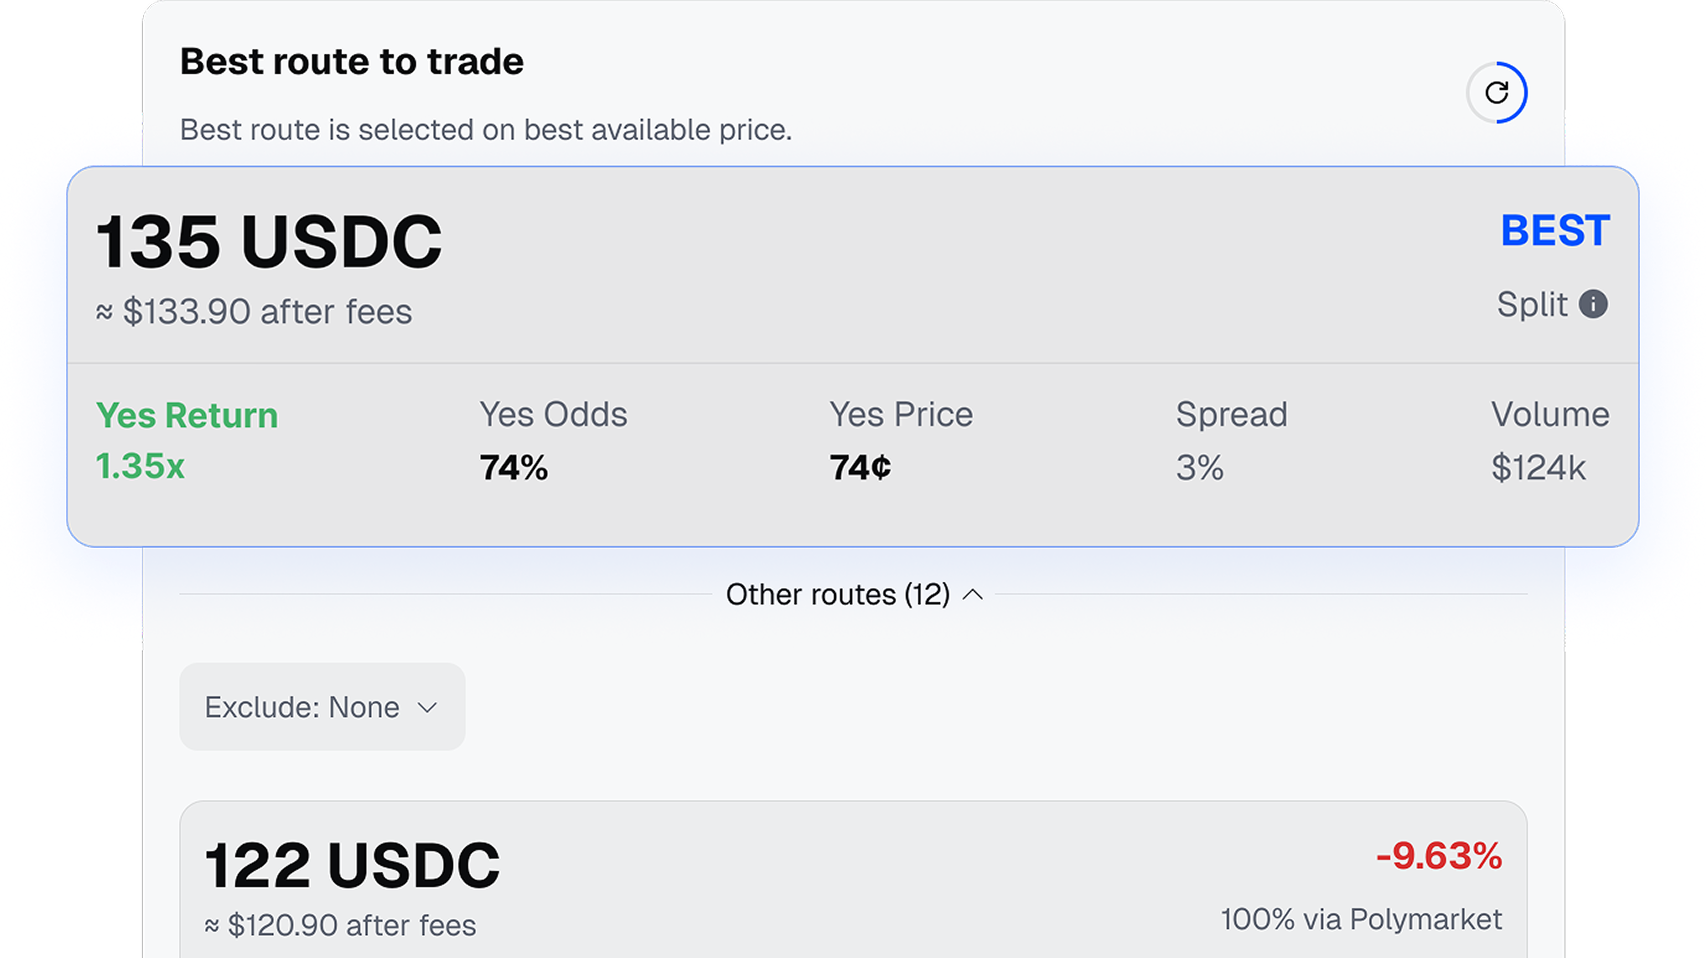Viewport: 1706px width, 958px height.
Task: Open the Exclude: None dropdown
Action: [322, 707]
